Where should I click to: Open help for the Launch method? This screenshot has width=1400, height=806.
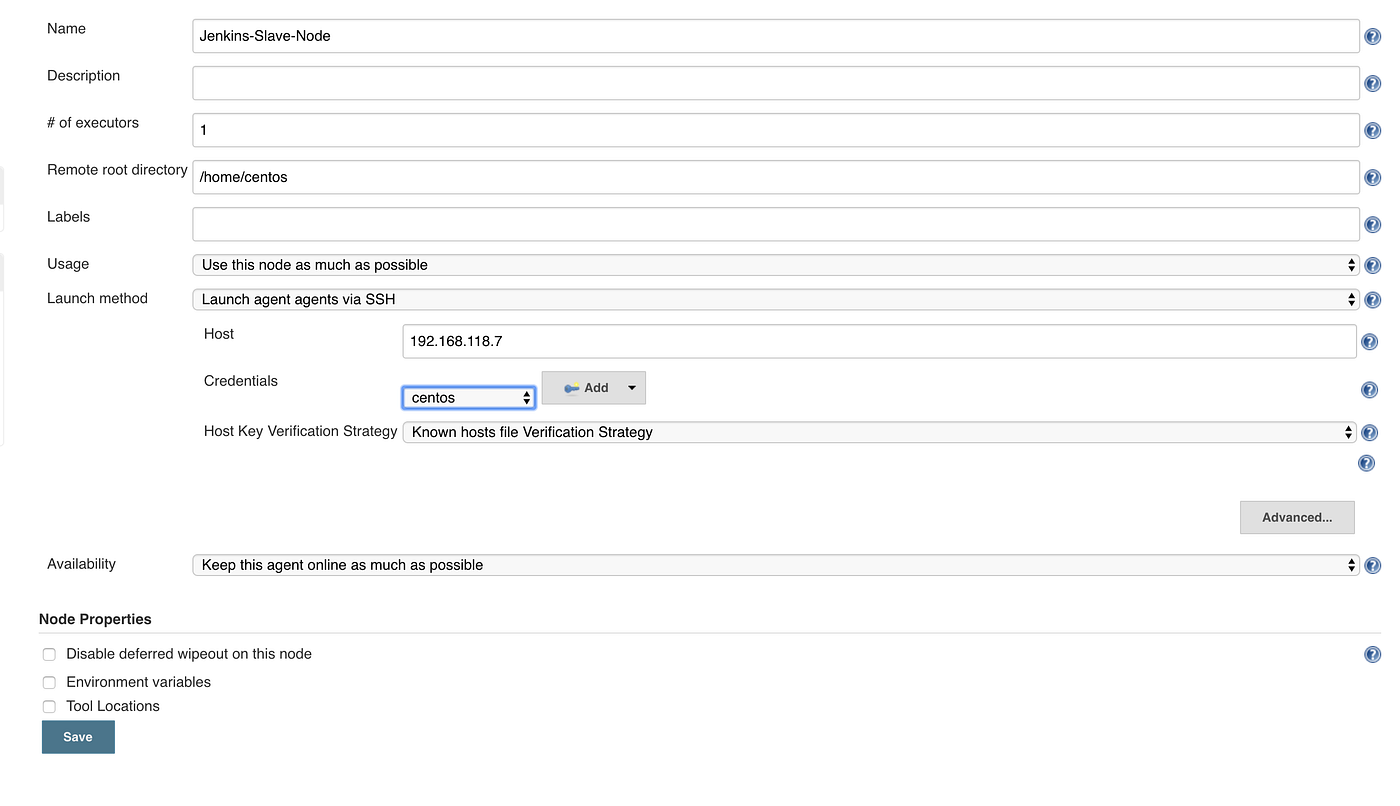pyautogui.click(x=1372, y=299)
